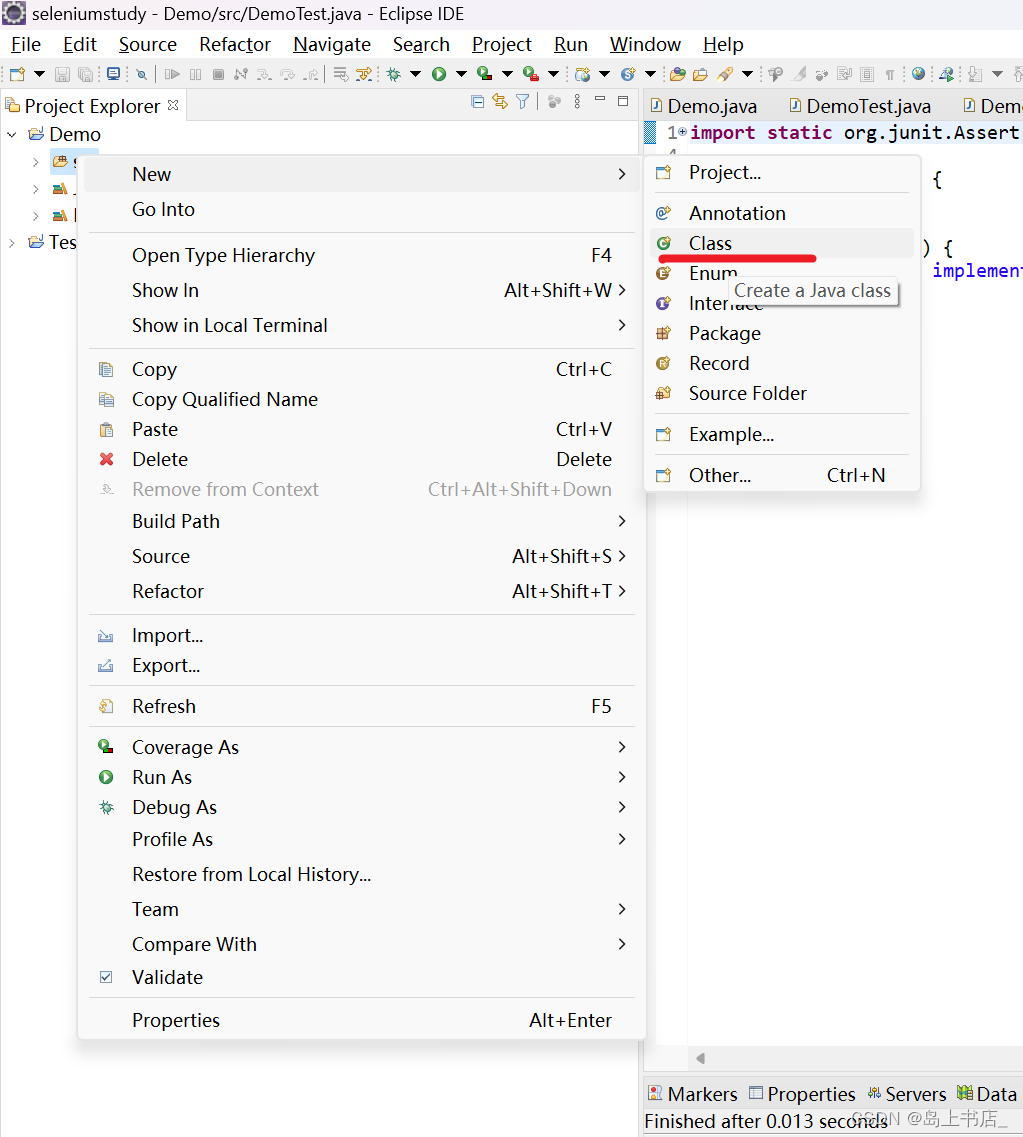Viewport: 1023px width, 1137px height.
Task: Open dropdown arrow next to New icon
Action: coord(40,74)
